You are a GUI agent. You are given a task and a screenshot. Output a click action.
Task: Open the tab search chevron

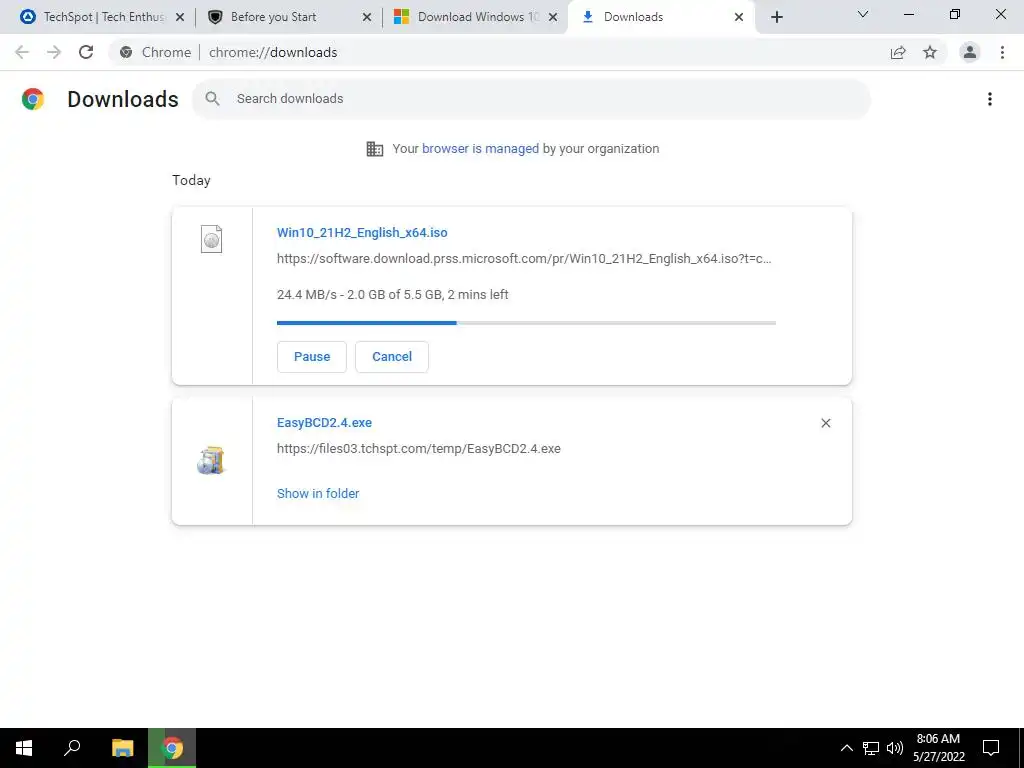click(x=863, y=14)
